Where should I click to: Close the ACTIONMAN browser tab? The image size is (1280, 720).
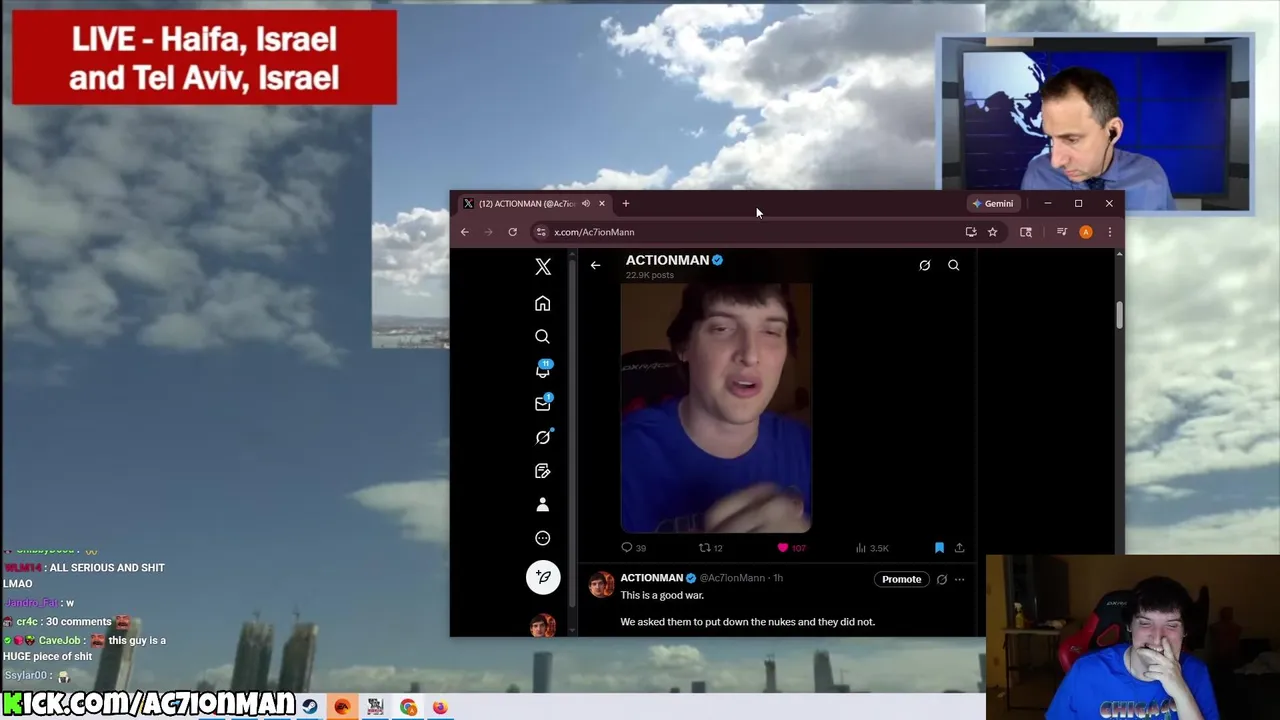602,204
